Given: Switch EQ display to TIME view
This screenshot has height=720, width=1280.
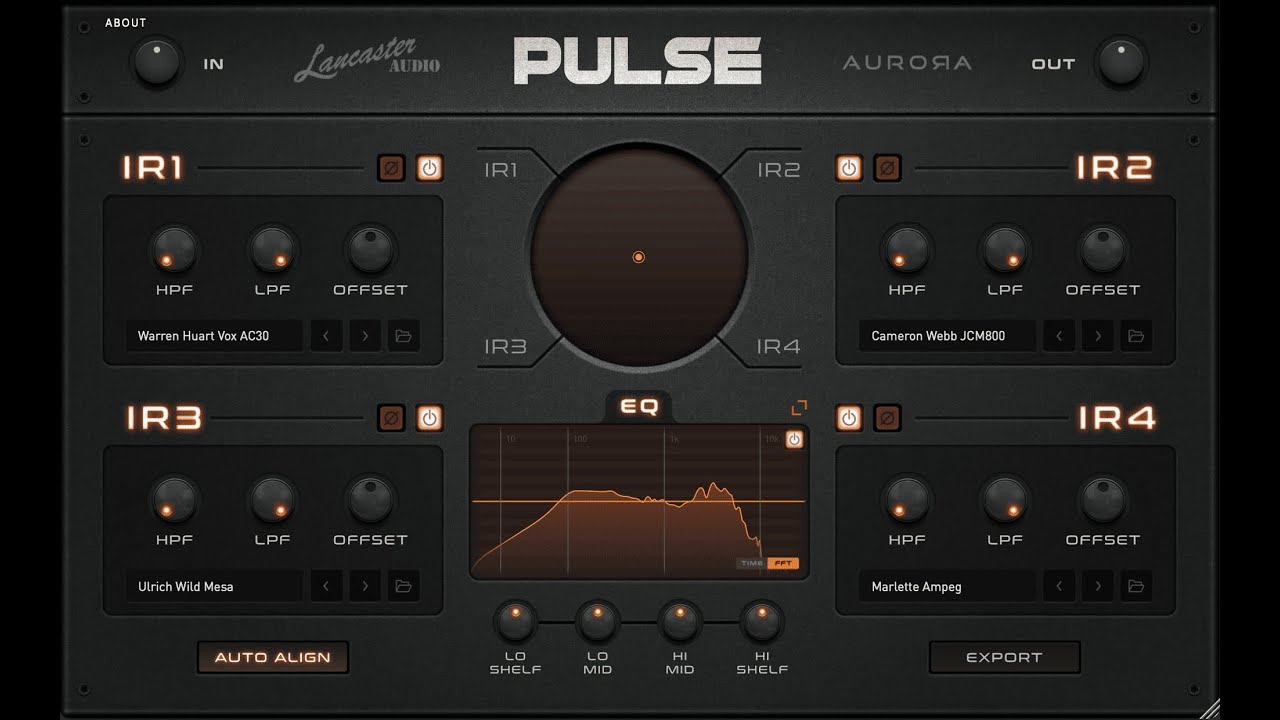Looking at the screenshot, I should (752, 563).
